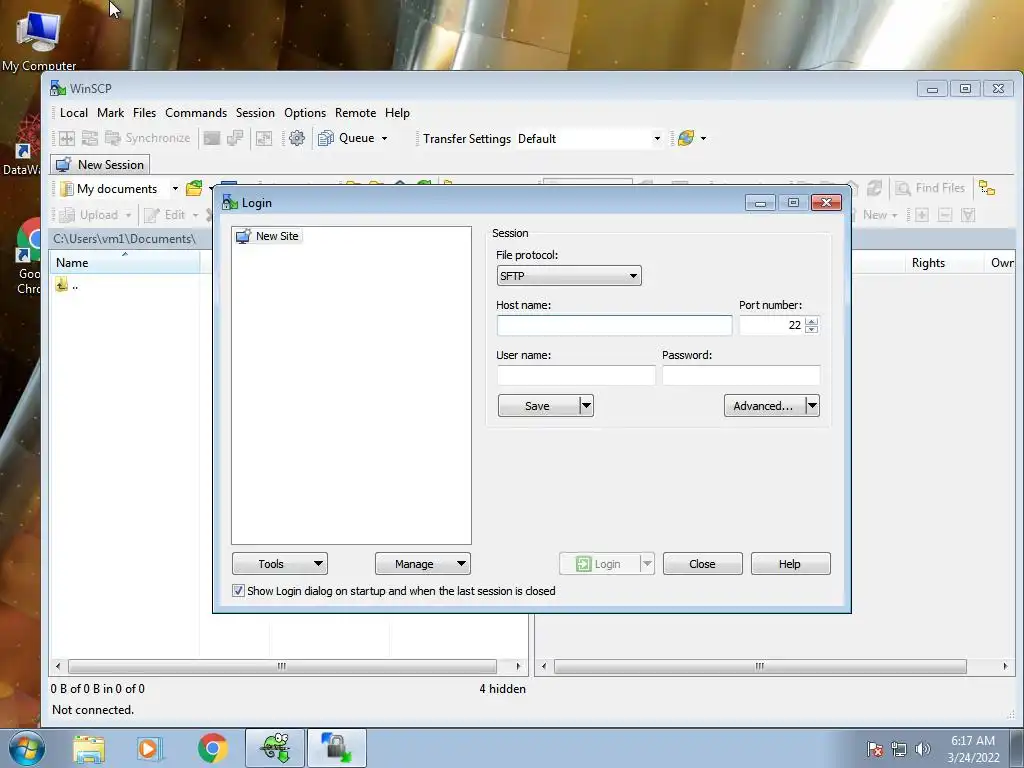Expand the Login button dropdown arrow
This screenshot has width=1024, height=768.
click(x=647, y=564)
